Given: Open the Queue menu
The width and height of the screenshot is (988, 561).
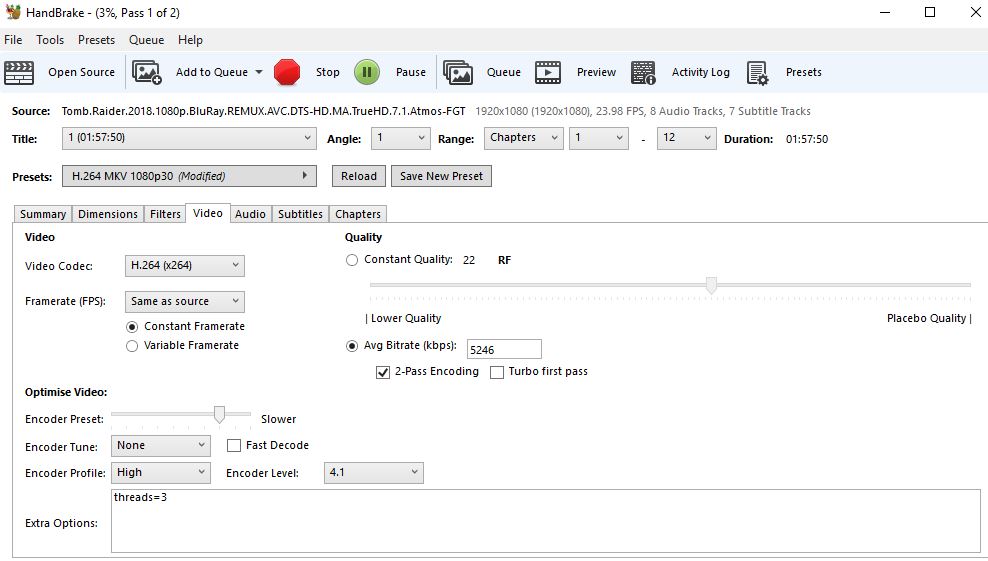Looking at the screenshot, I should 146,40.
